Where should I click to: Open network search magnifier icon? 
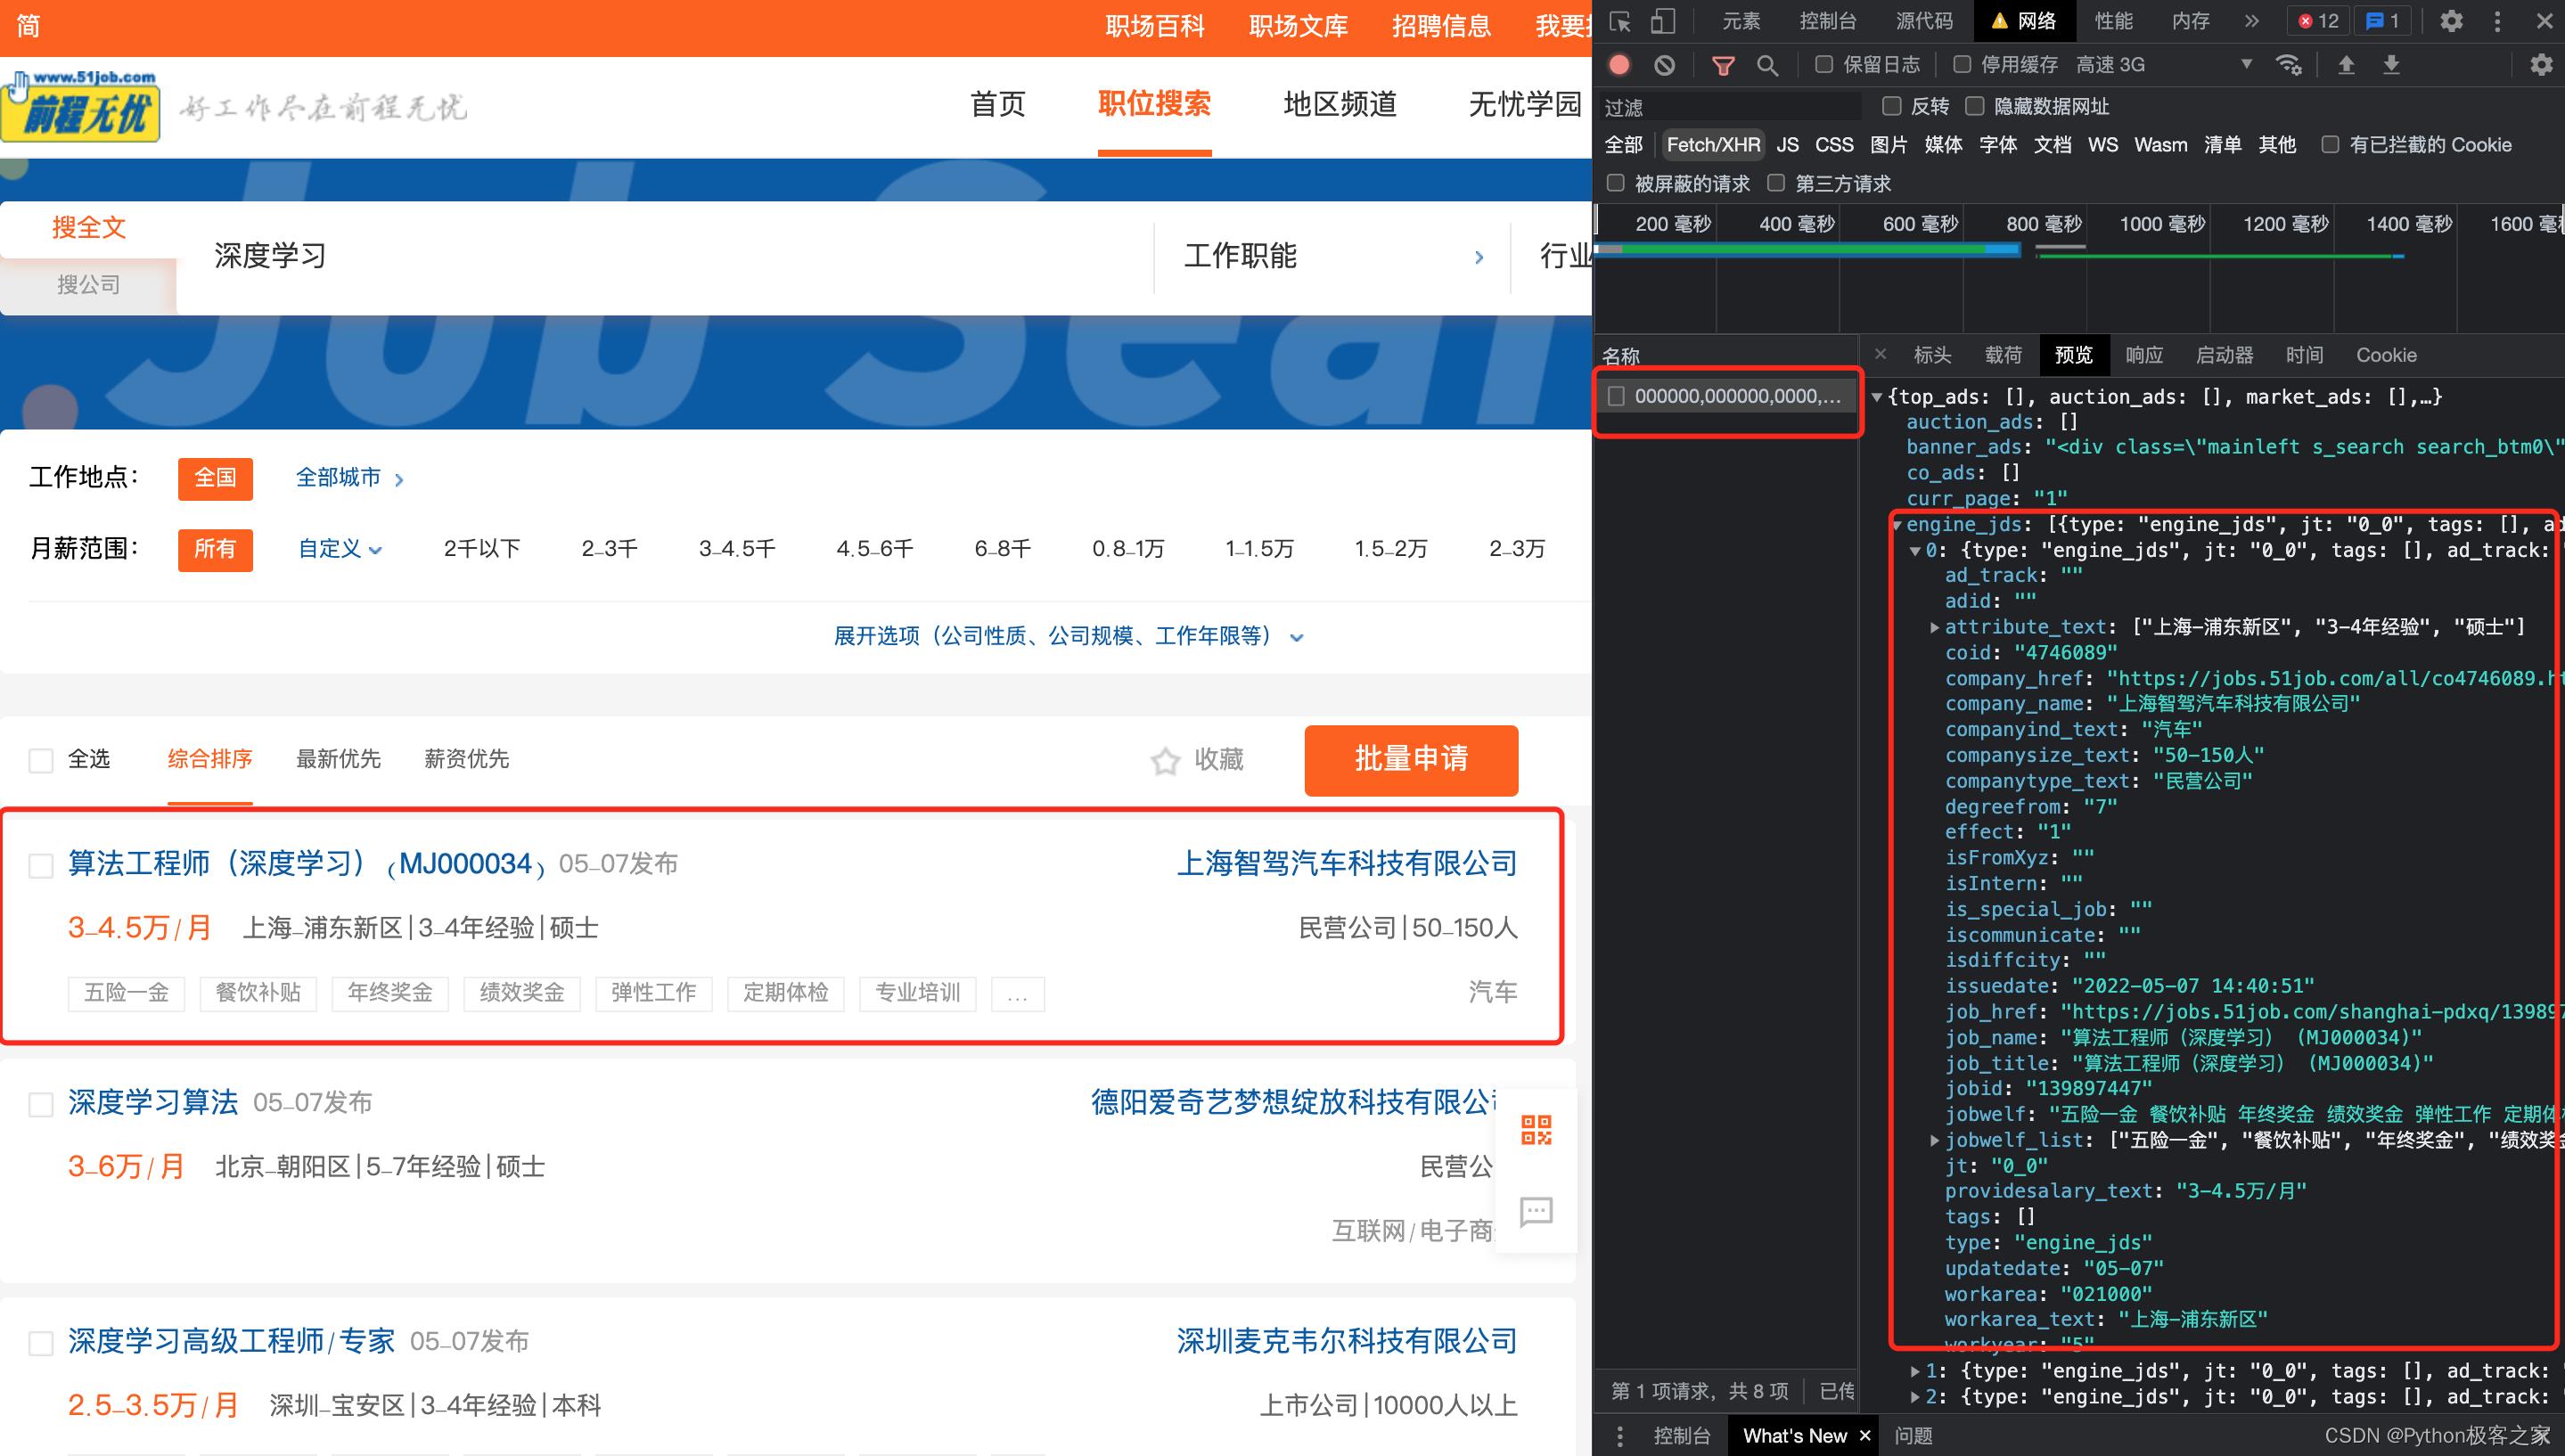[x=1767, y=65]
